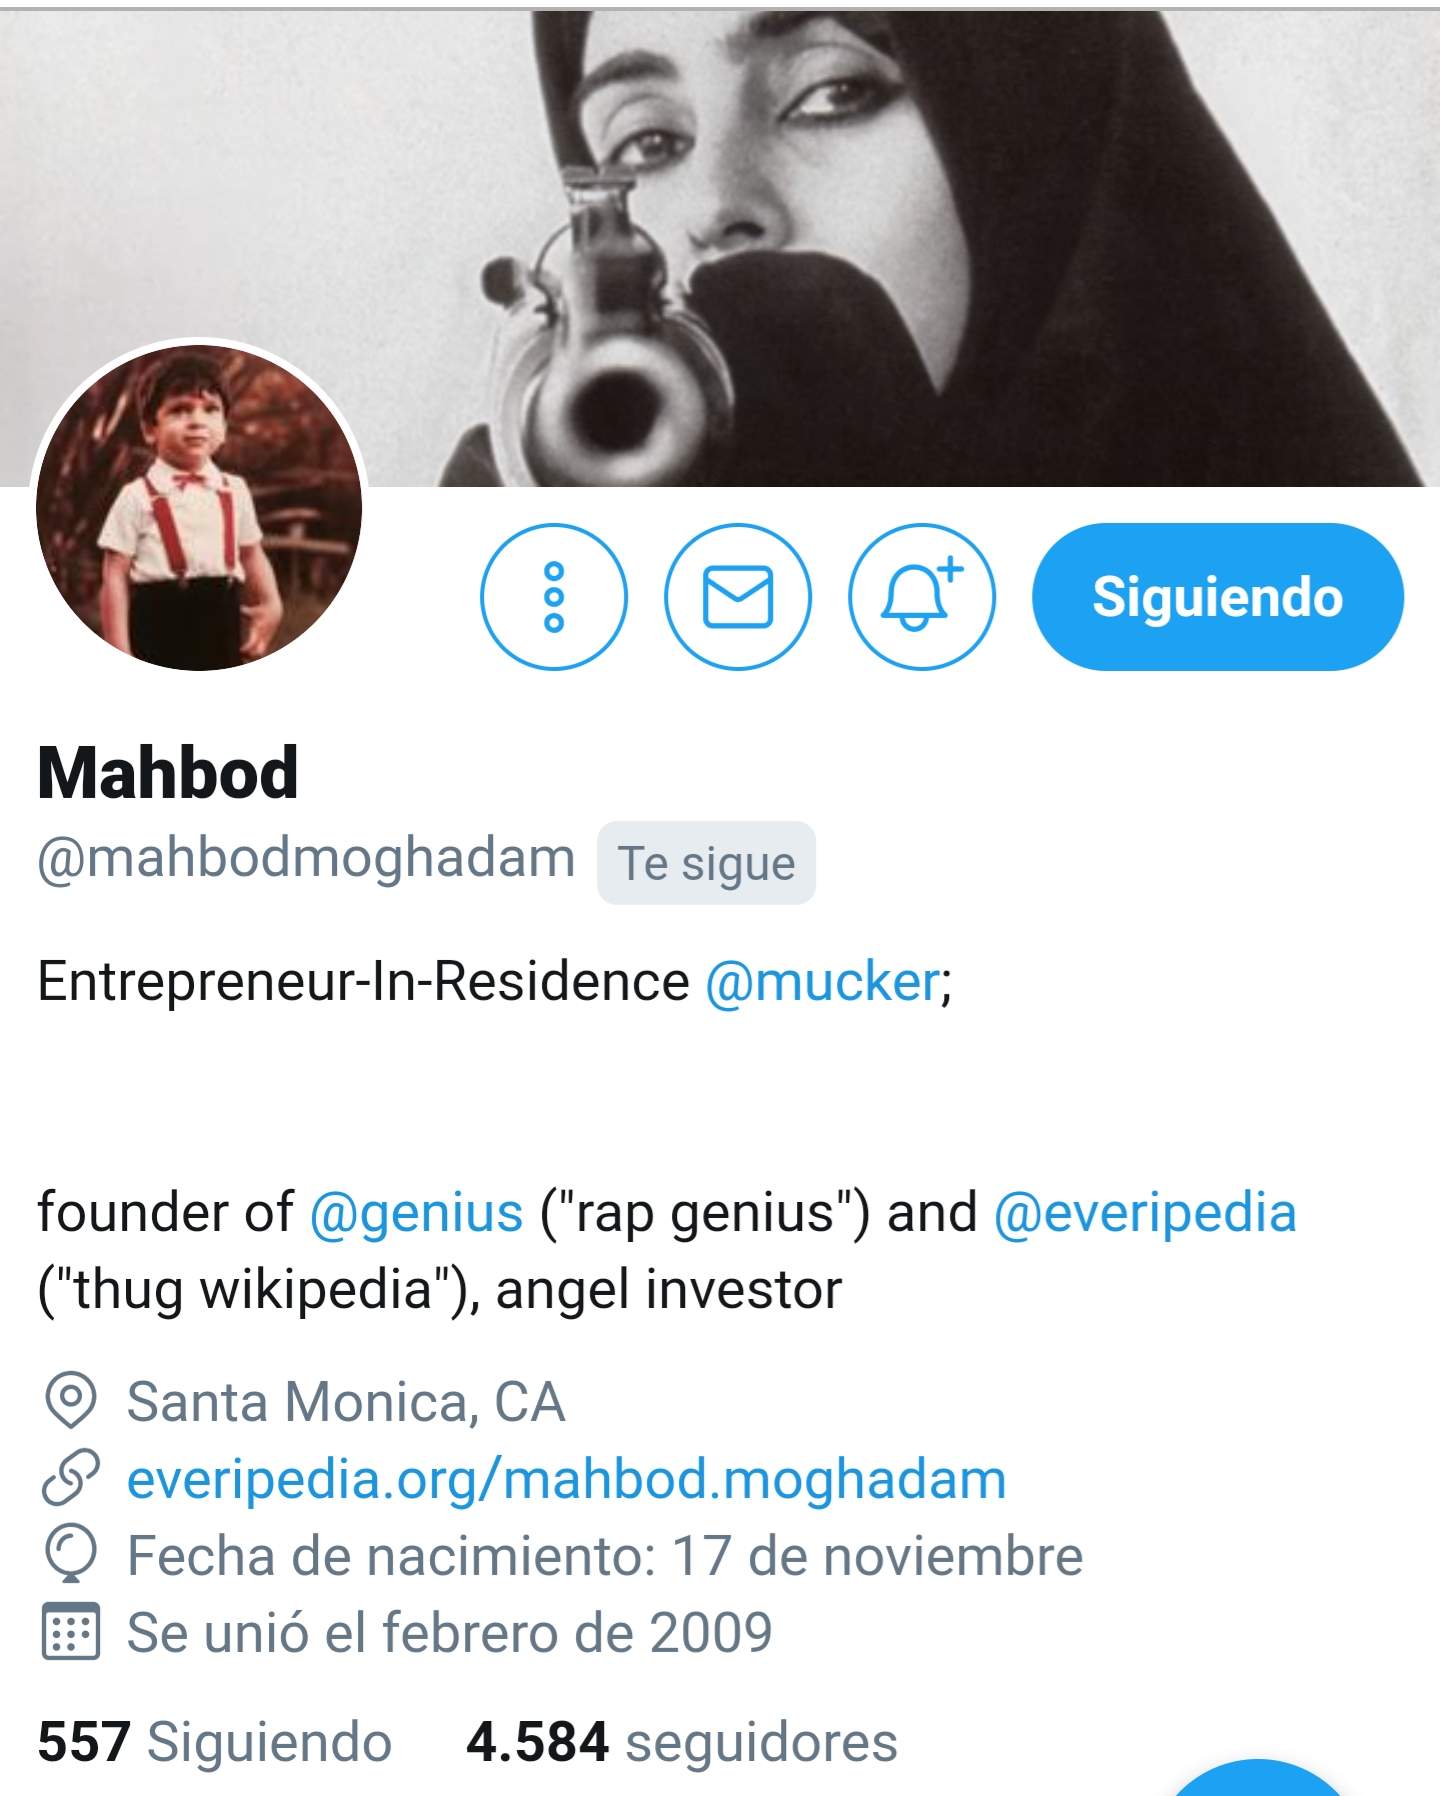This screenshot has height=1796, width=1440.
Task: Open the @genius mention link
Action: (416, 1213)
